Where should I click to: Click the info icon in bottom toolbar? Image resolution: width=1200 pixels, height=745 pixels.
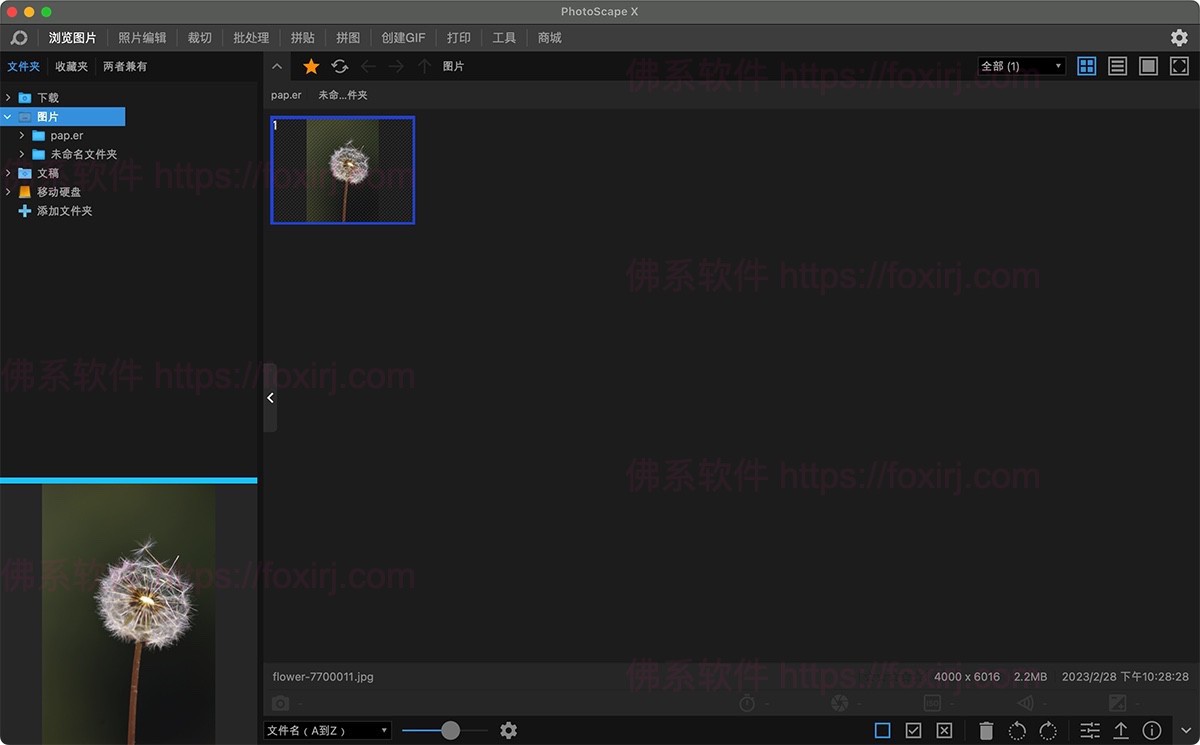click(1151, 730)
